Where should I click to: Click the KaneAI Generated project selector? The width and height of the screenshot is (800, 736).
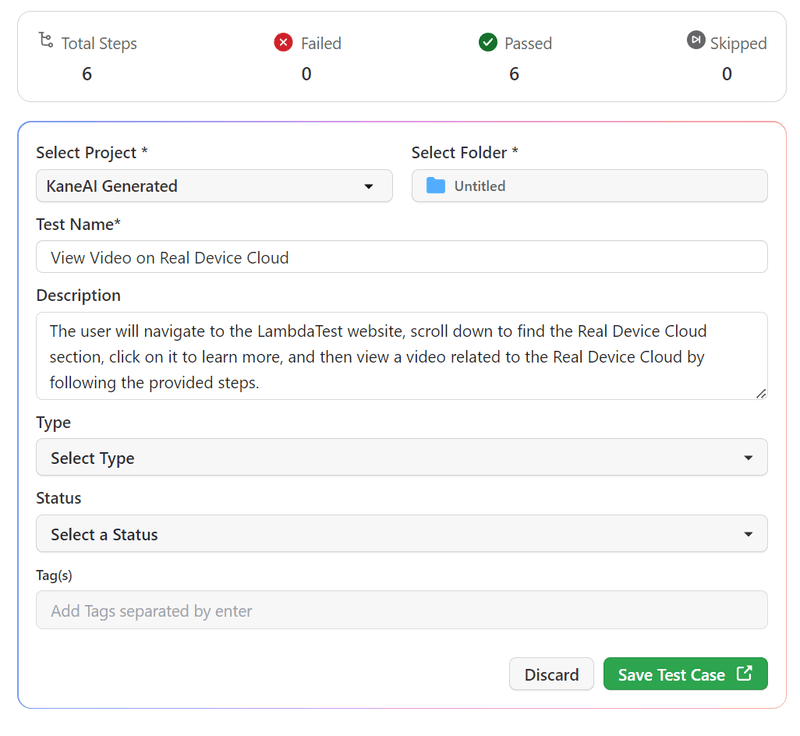[x=214, y=186]
